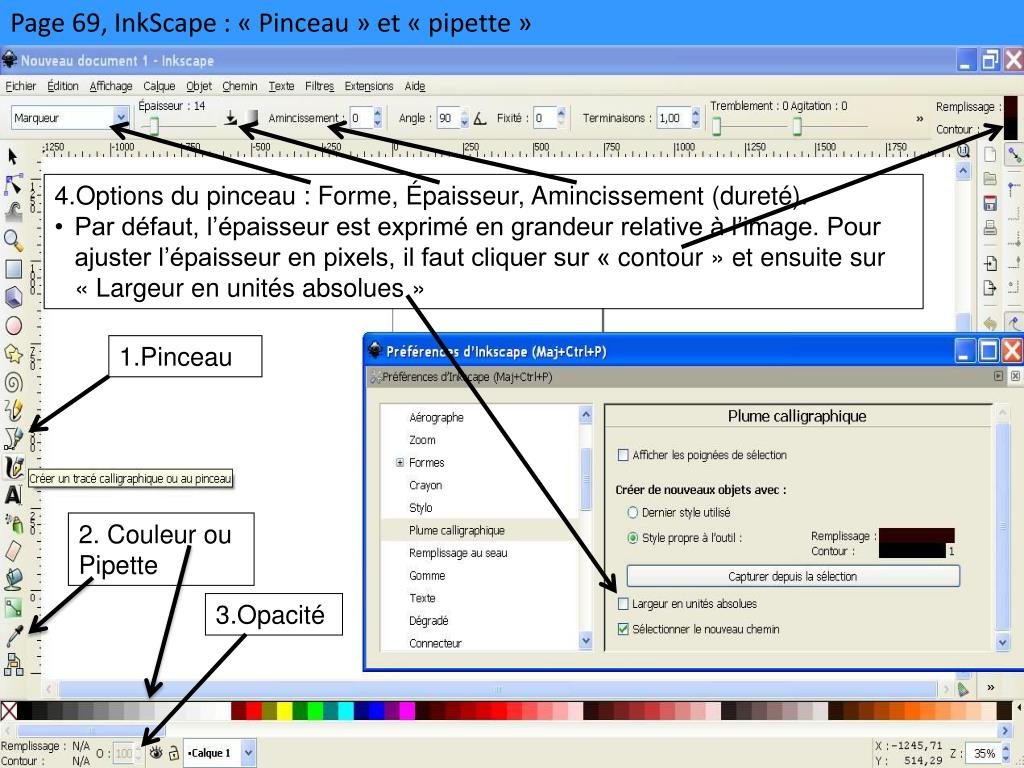Image resolution: width=1024 pixels, height=768 pixels.
Task: Click the Print icon in right toolbar
Action: click(x=990, y=227)
